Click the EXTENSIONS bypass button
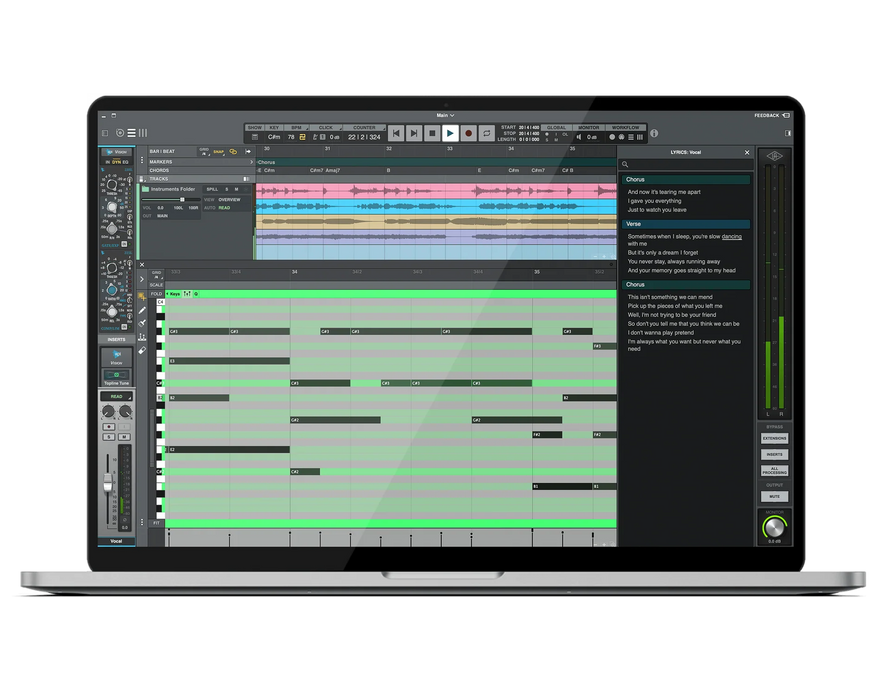Viewport: 891px width, 700px height. coord(774,439)
